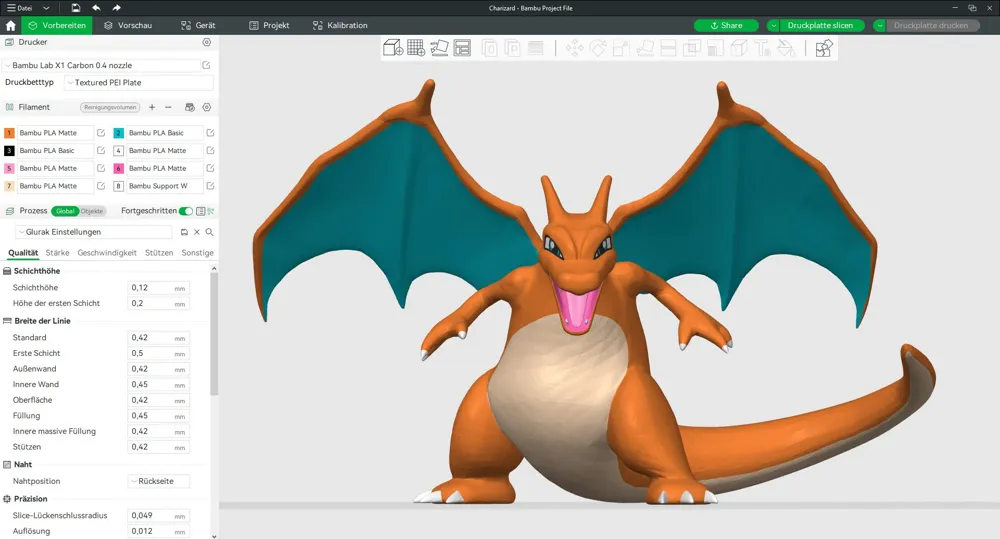Click the Höhe der ersten Schicht field

pyautogui.click(x=158, y=304)
